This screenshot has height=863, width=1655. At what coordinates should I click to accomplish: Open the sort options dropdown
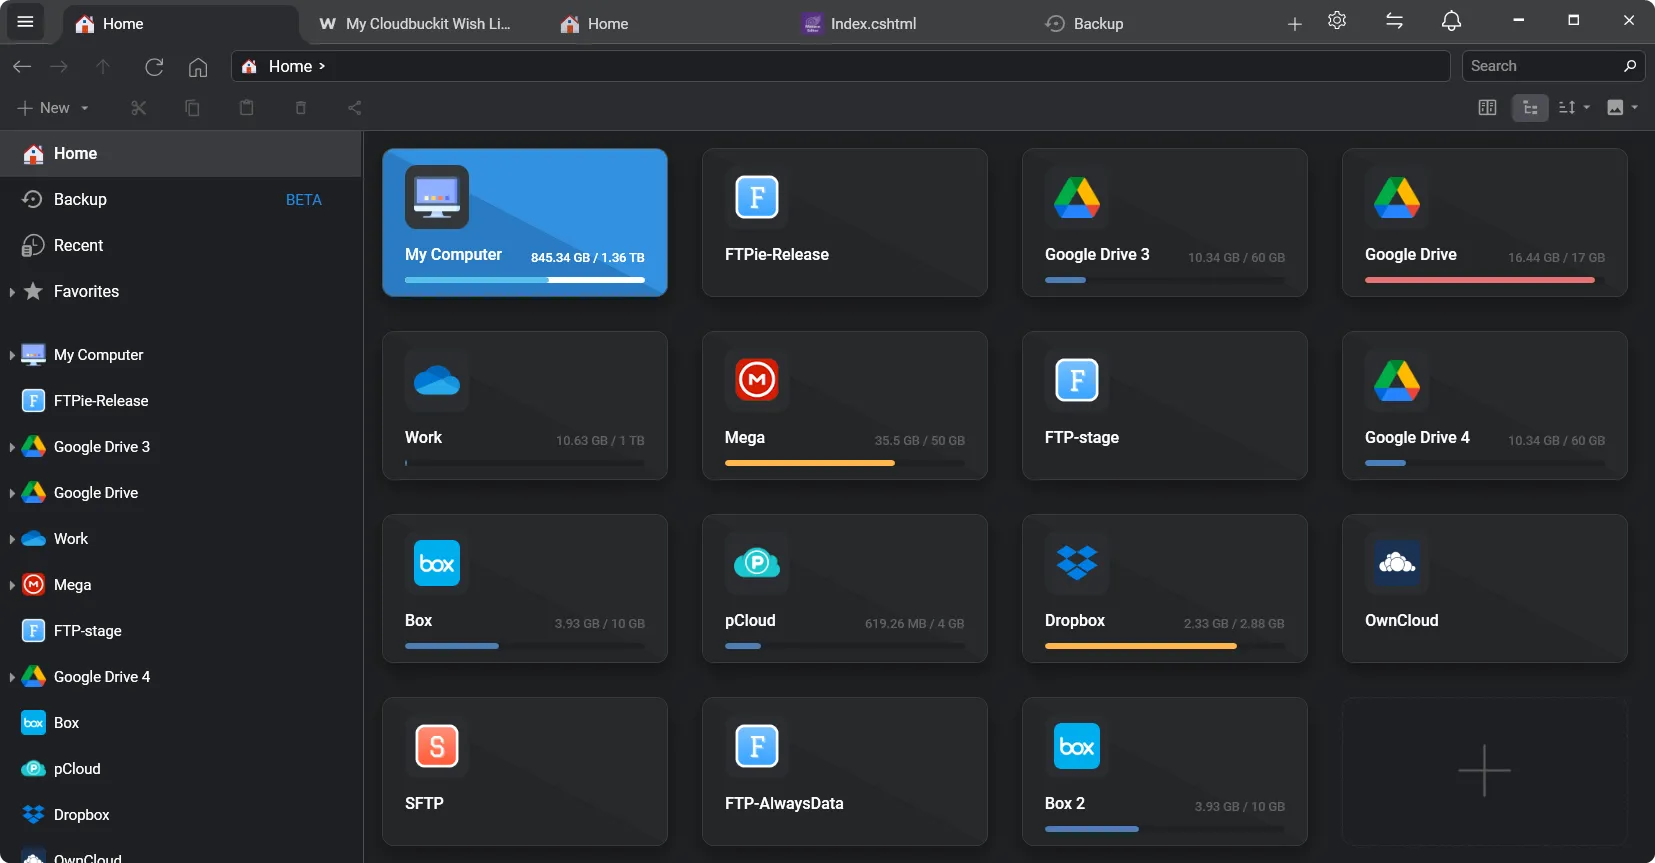tap(1574, 108)
